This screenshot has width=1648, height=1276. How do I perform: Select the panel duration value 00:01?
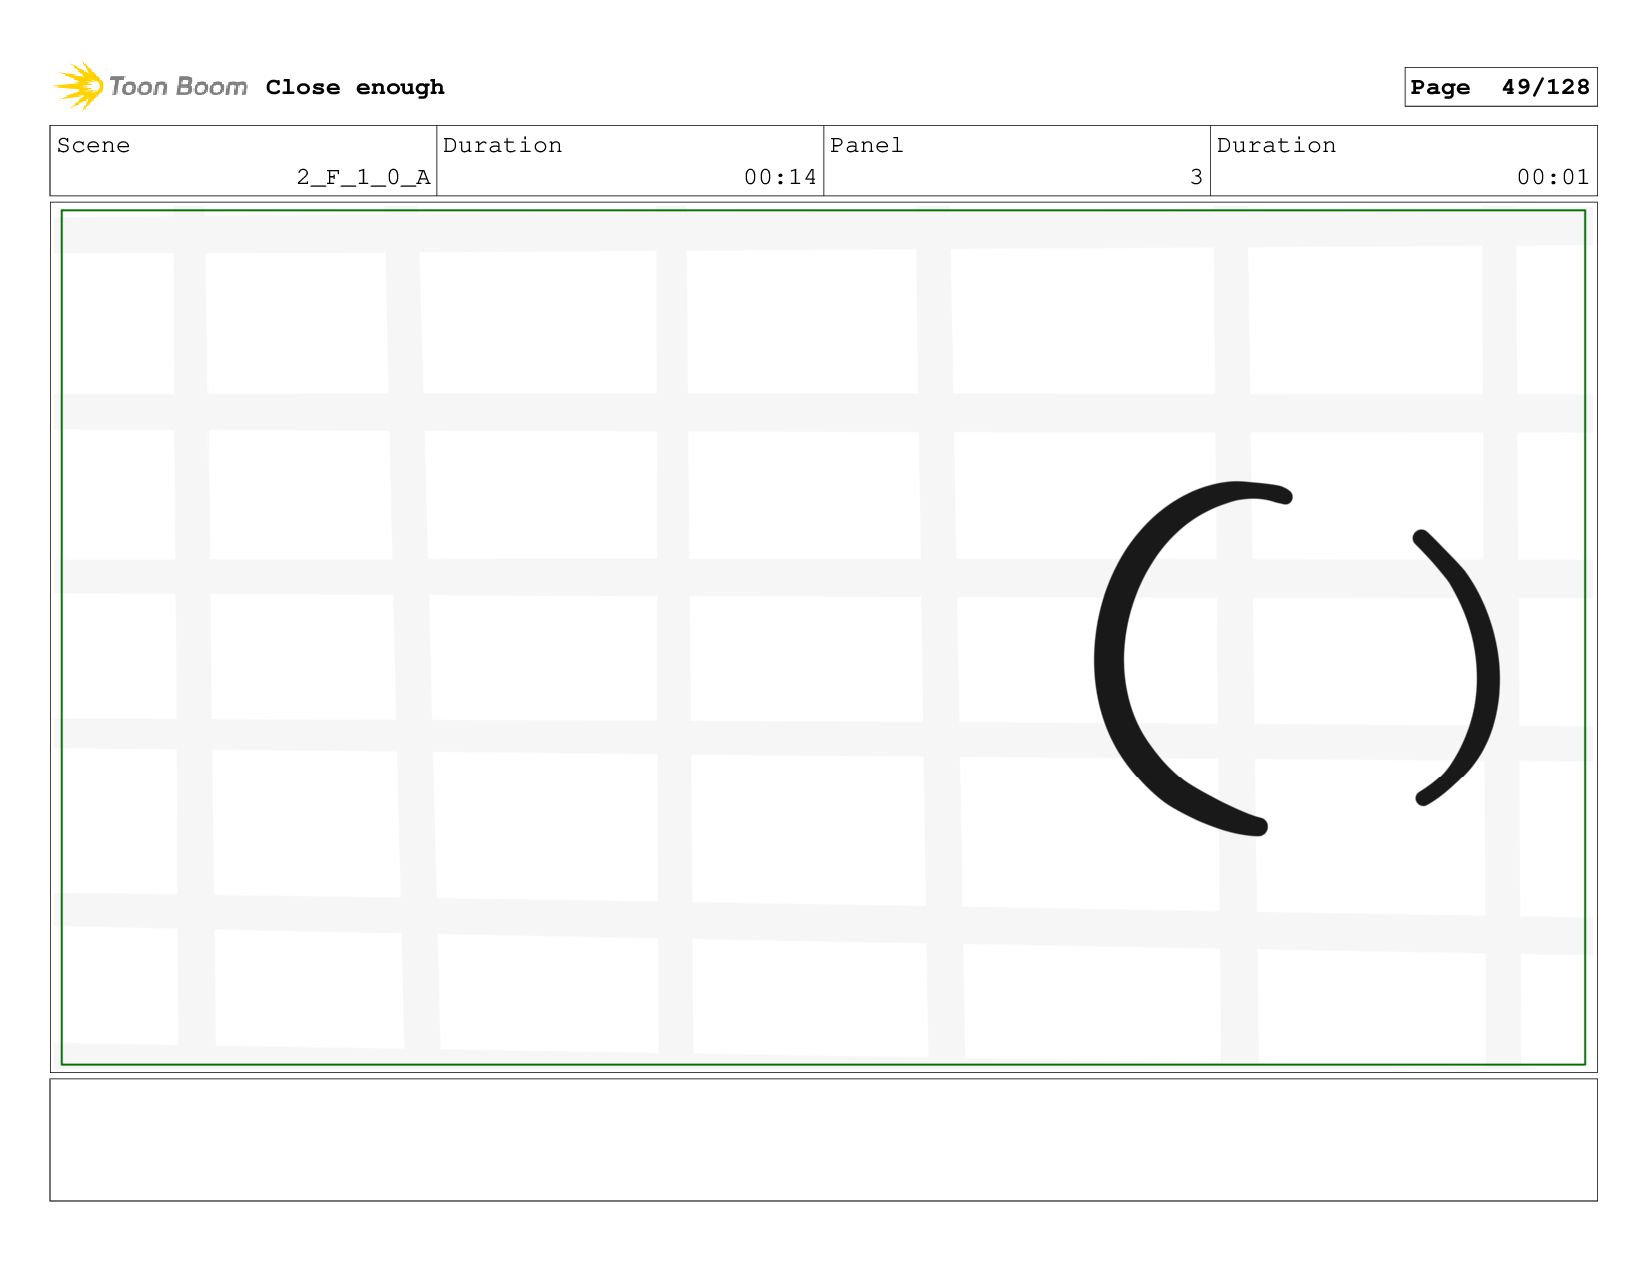[1553, 178]
